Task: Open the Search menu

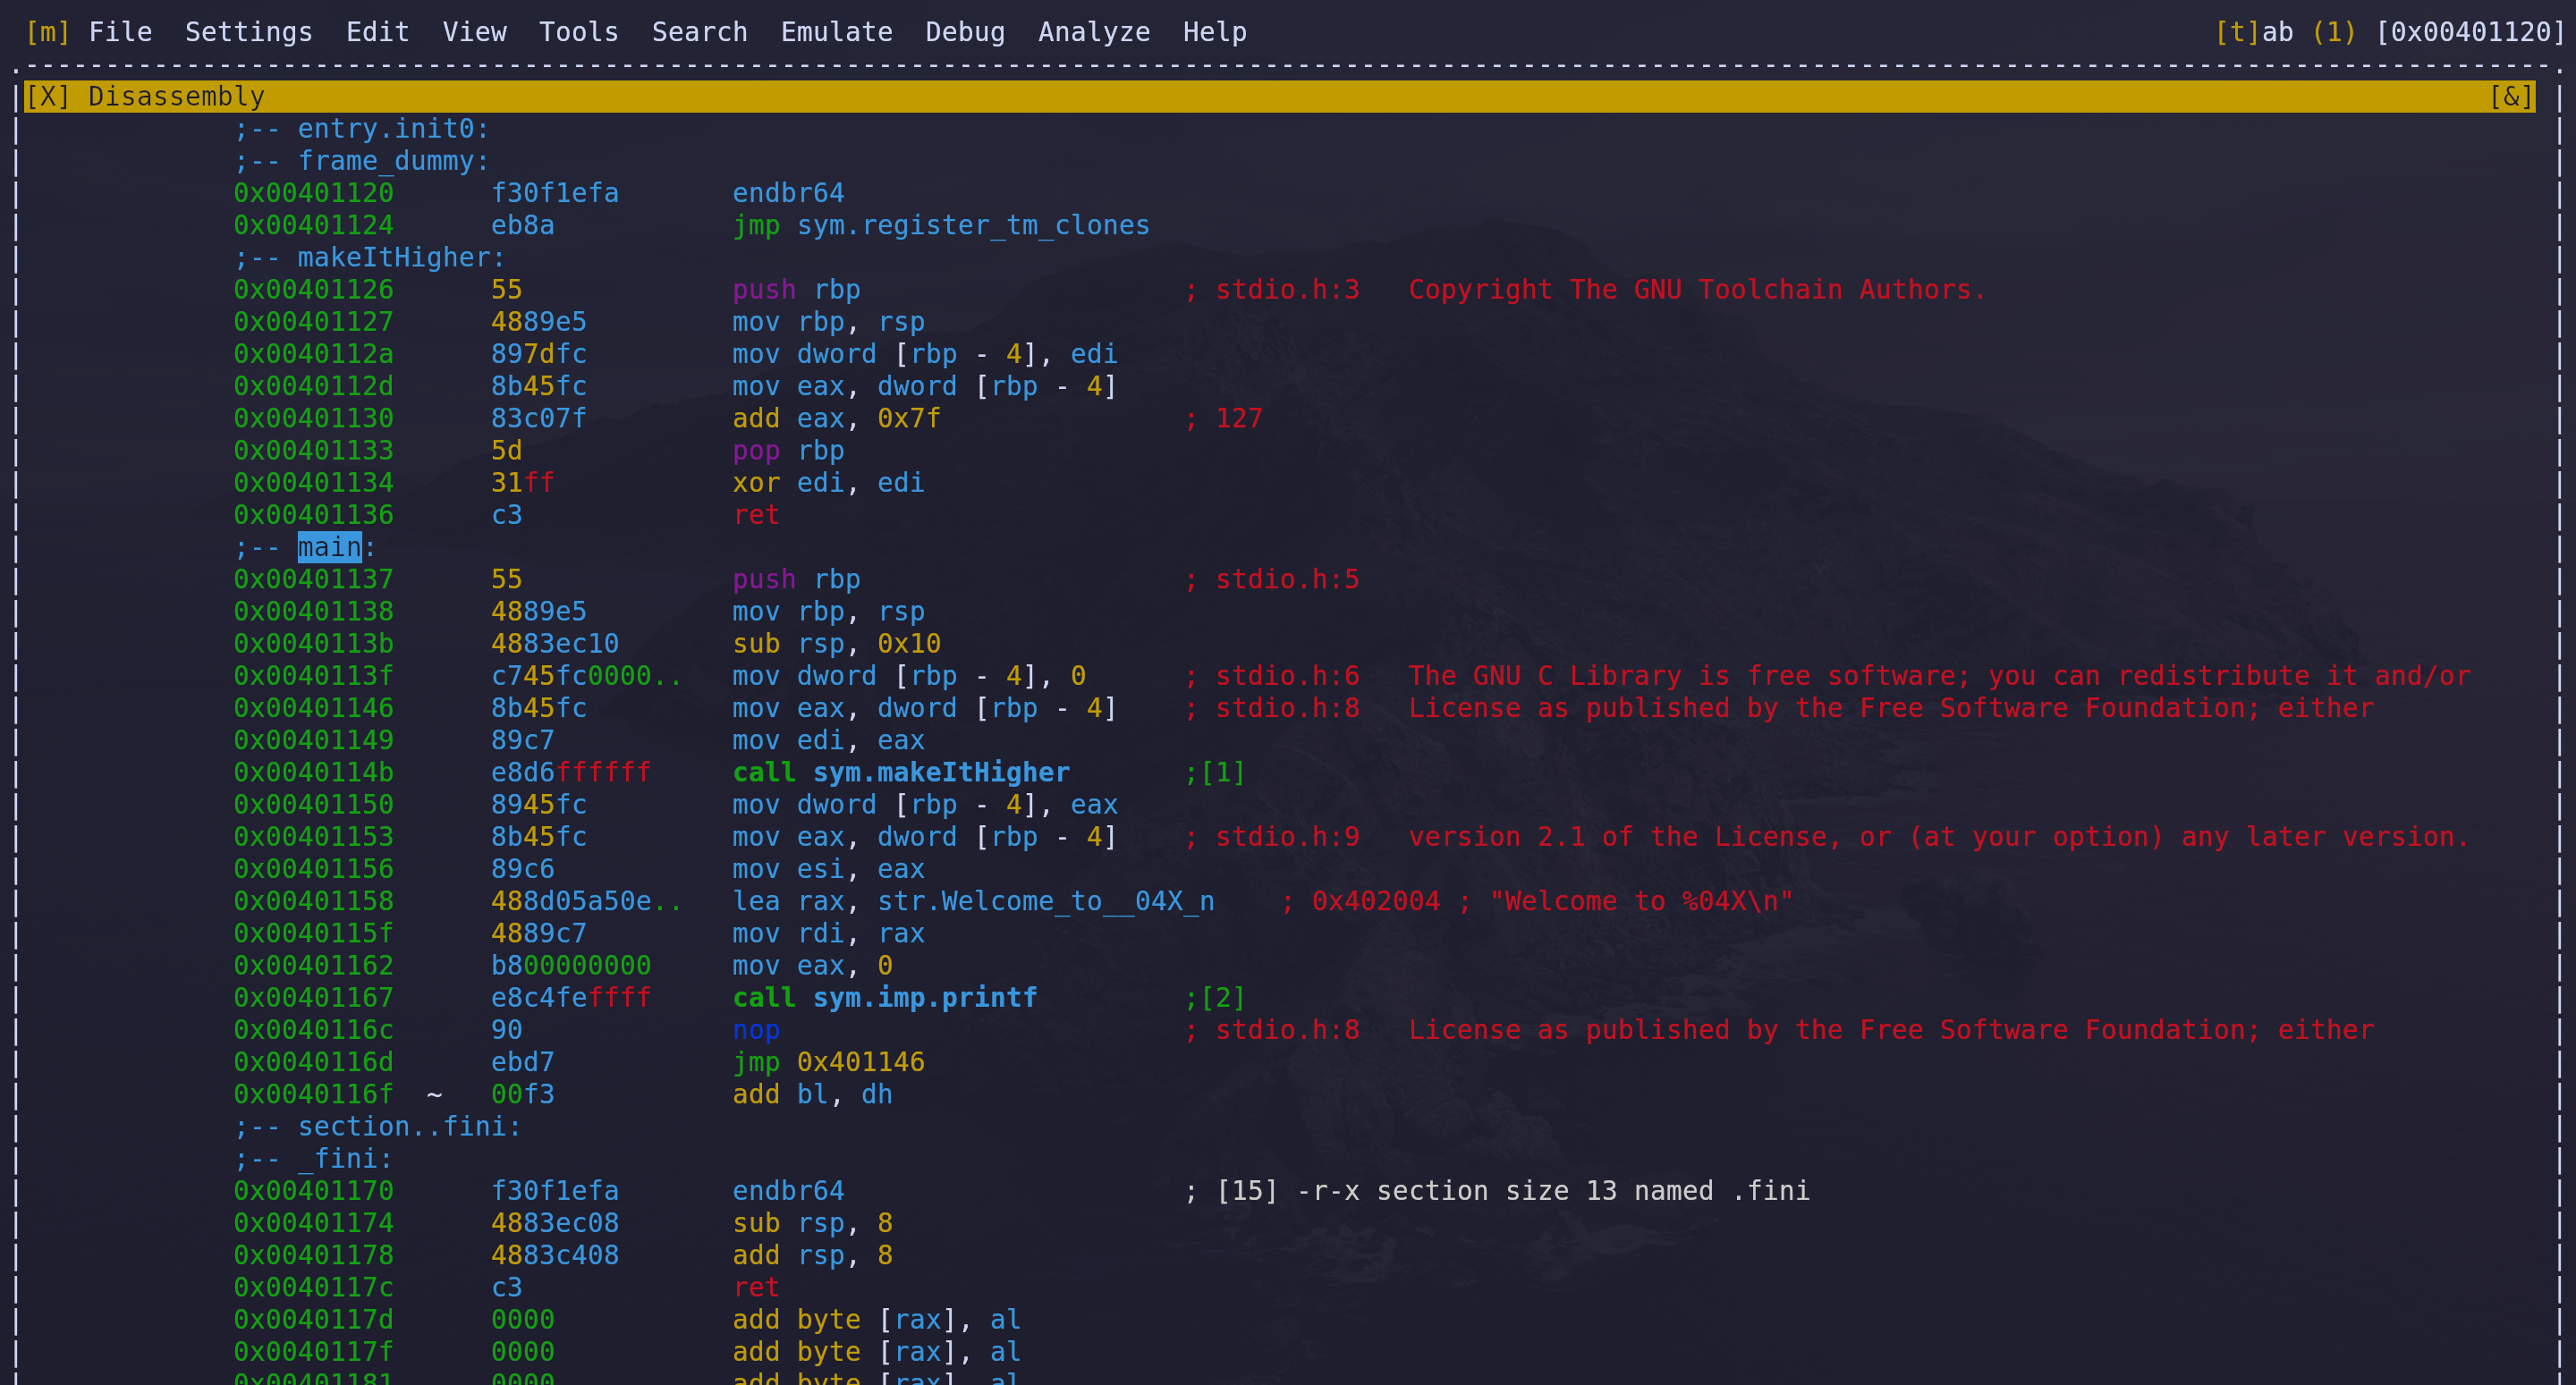Action: click(x=699, y=32)
